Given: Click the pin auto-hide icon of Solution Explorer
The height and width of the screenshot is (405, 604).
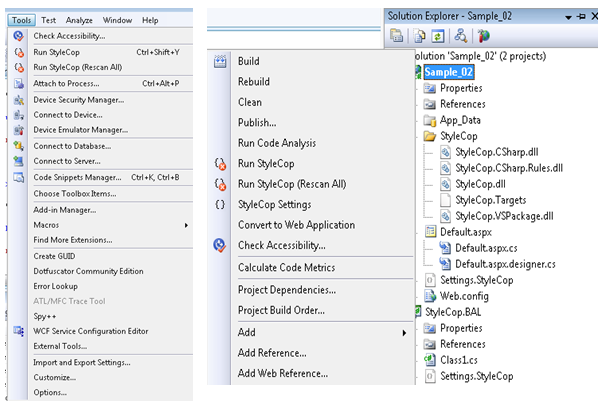Looking at the screenshot, I should pos(581,16).
